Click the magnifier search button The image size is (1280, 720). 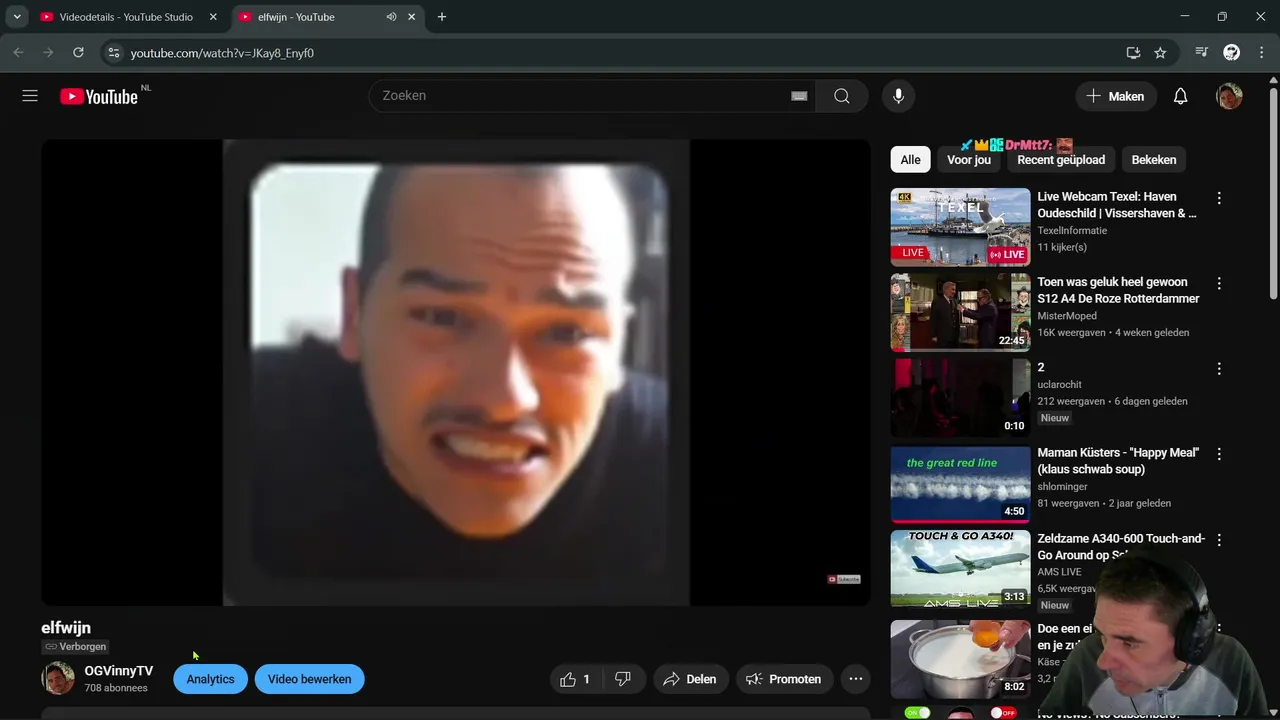[x=842, y=96]
